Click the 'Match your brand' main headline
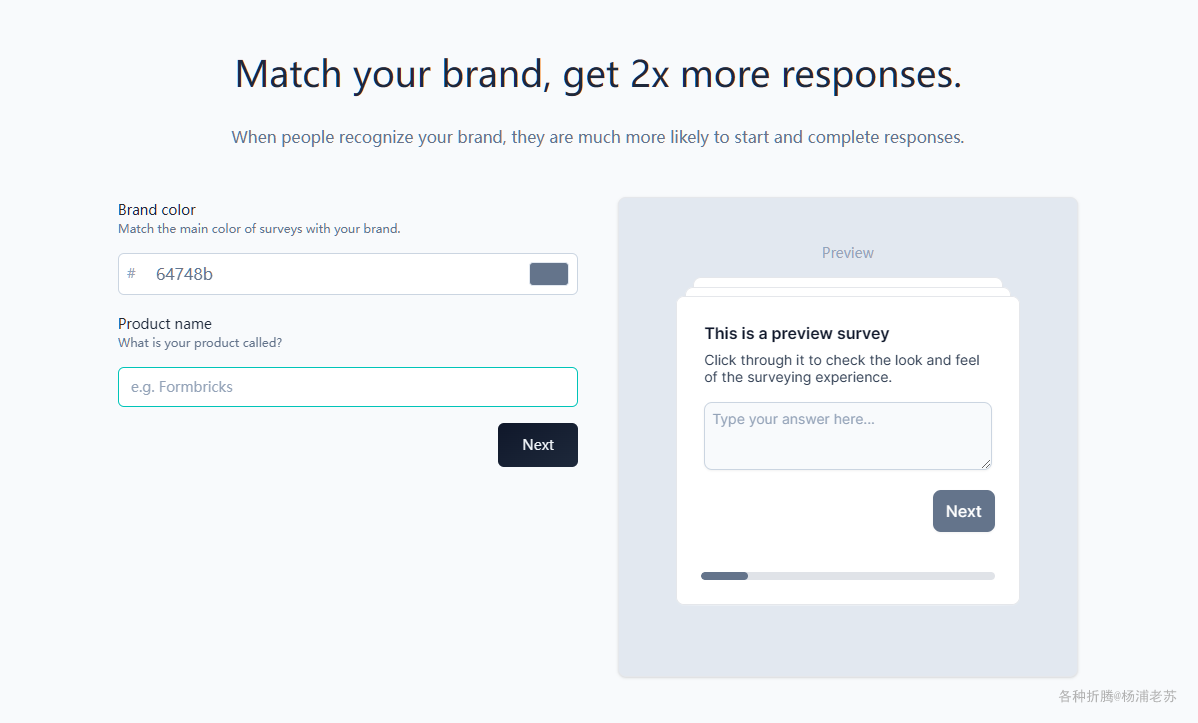The width and height of the screenshot is (1198, 723). (x=598, y=75)
